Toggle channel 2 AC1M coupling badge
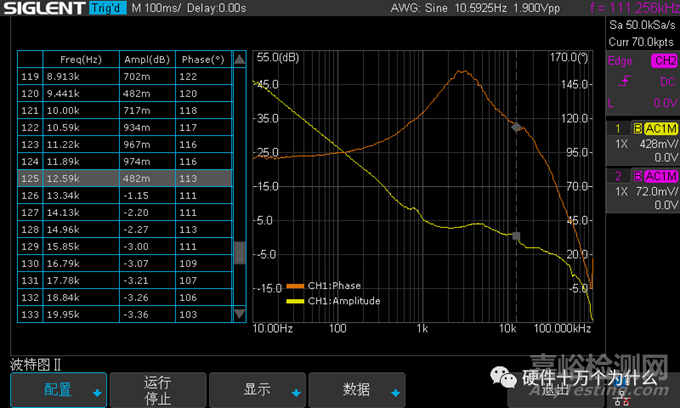 click(660, 176)
